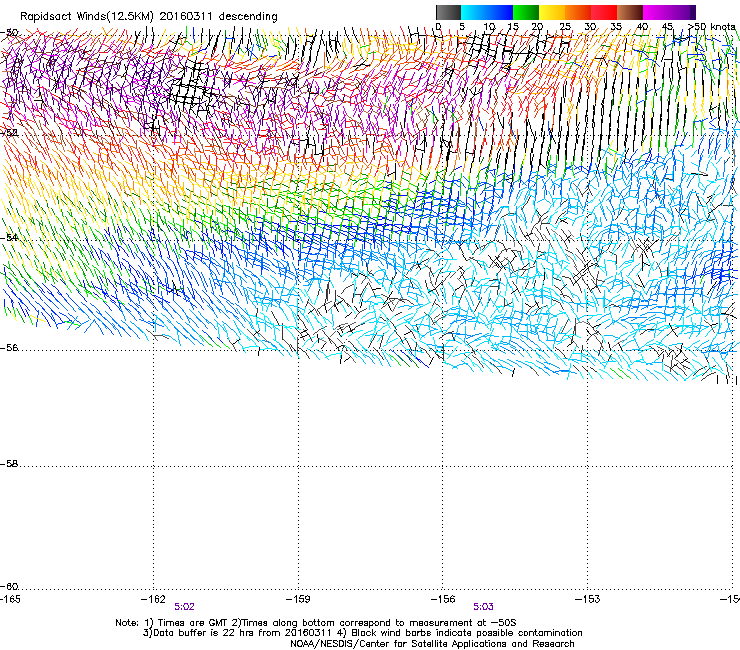The image size is (740, 650).
Task: Click the -58 latitude axis label
Action: [9, 464]
